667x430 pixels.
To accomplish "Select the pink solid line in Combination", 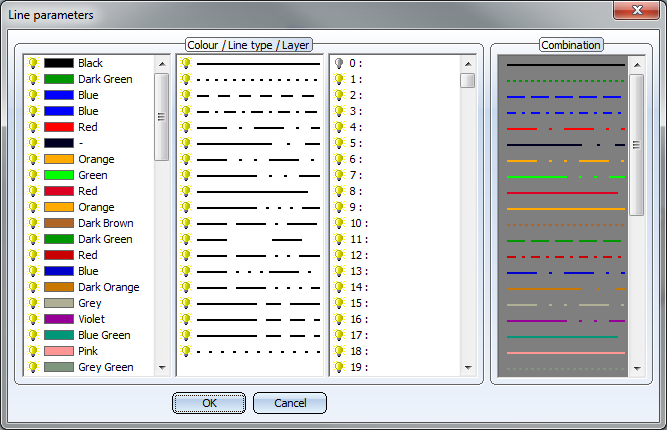I will tap(565, 353).
